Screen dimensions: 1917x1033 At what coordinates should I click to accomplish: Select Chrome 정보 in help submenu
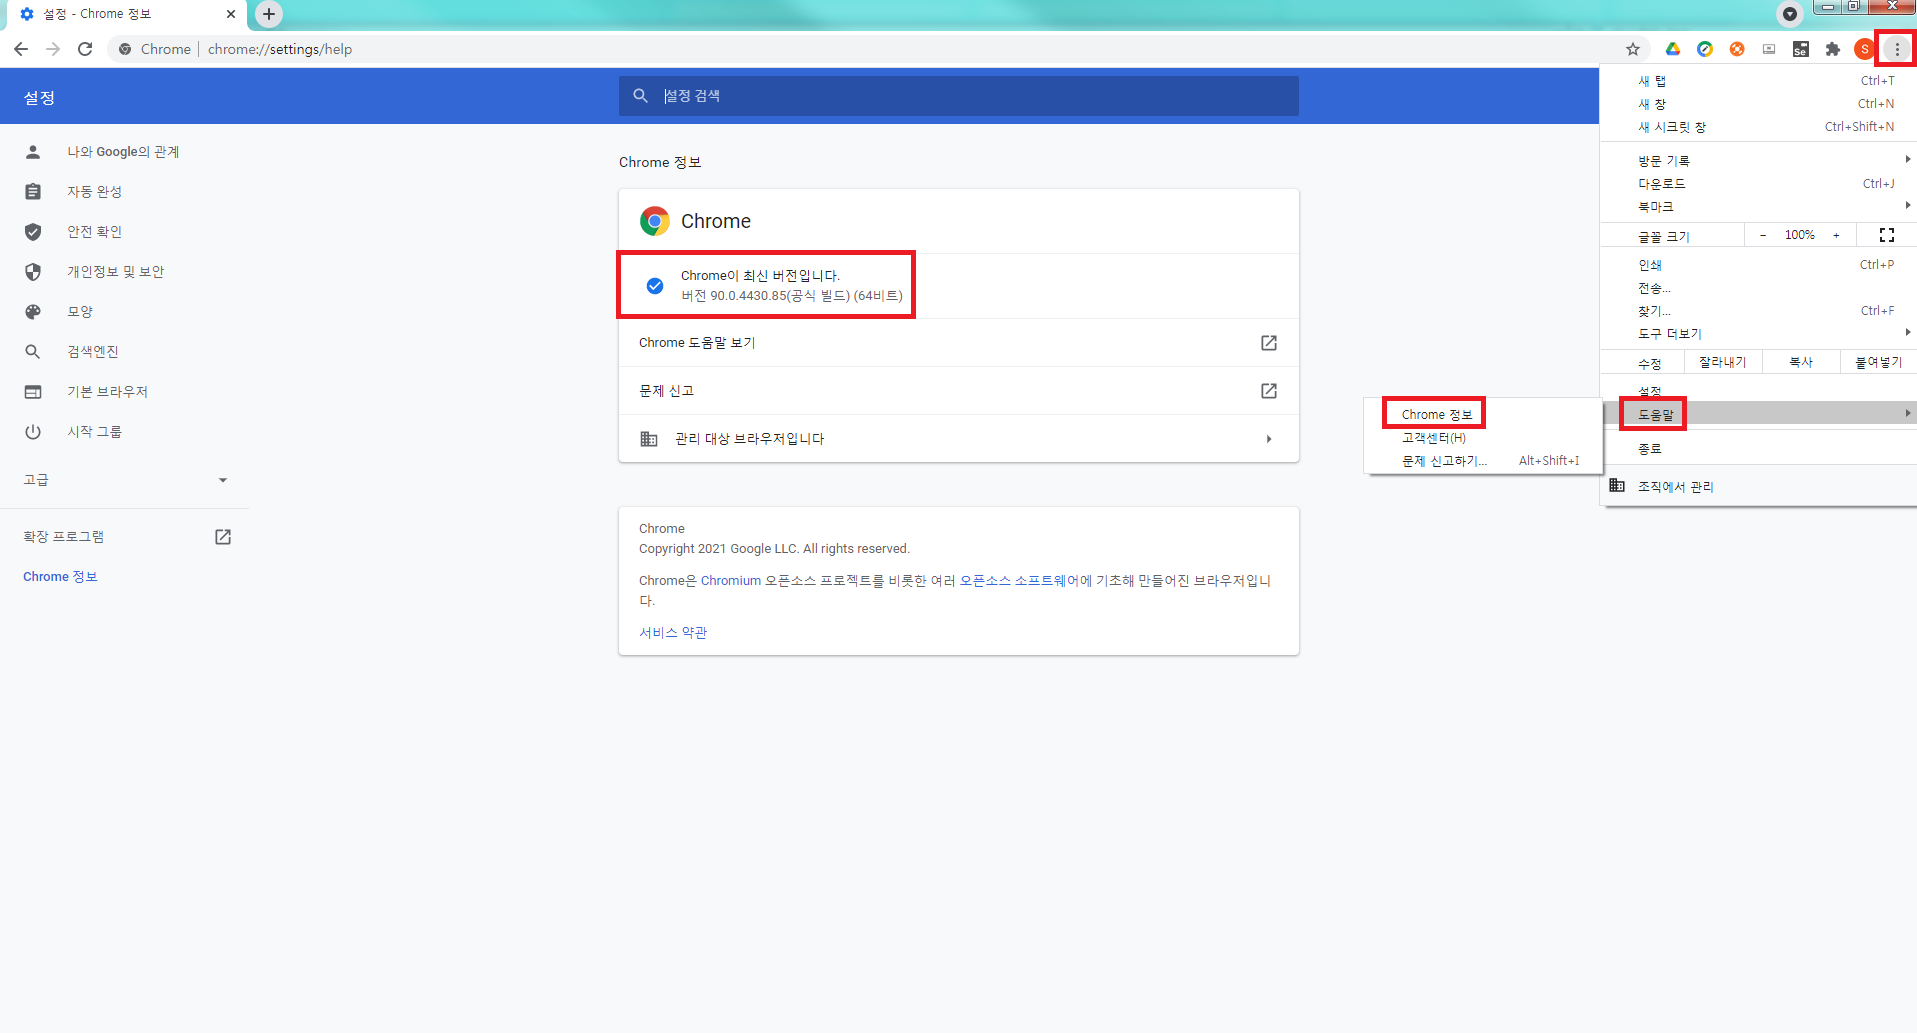[x=1484, y=415]
